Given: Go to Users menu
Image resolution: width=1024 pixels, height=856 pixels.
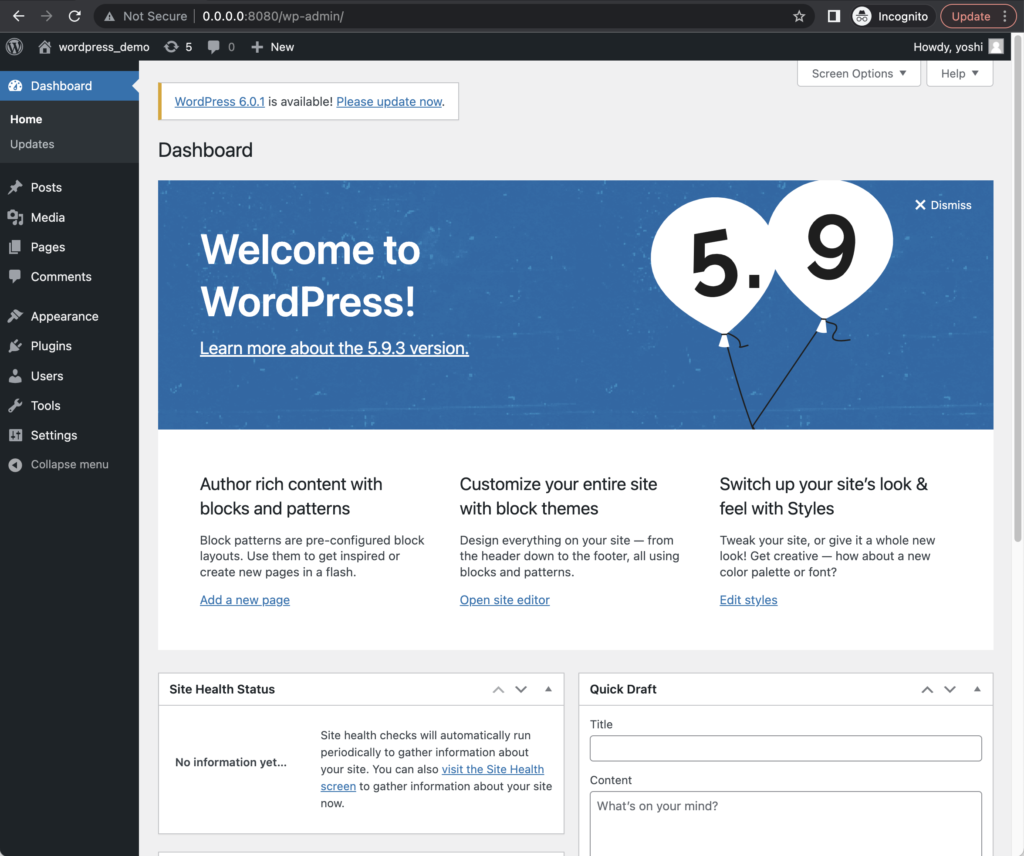Looking at the screenshot, I should (x=47, y=376).
